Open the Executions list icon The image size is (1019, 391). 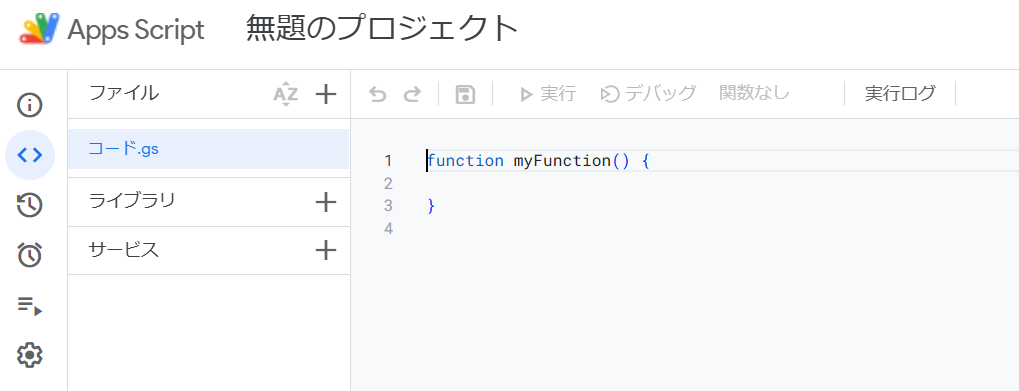[29, 305]
